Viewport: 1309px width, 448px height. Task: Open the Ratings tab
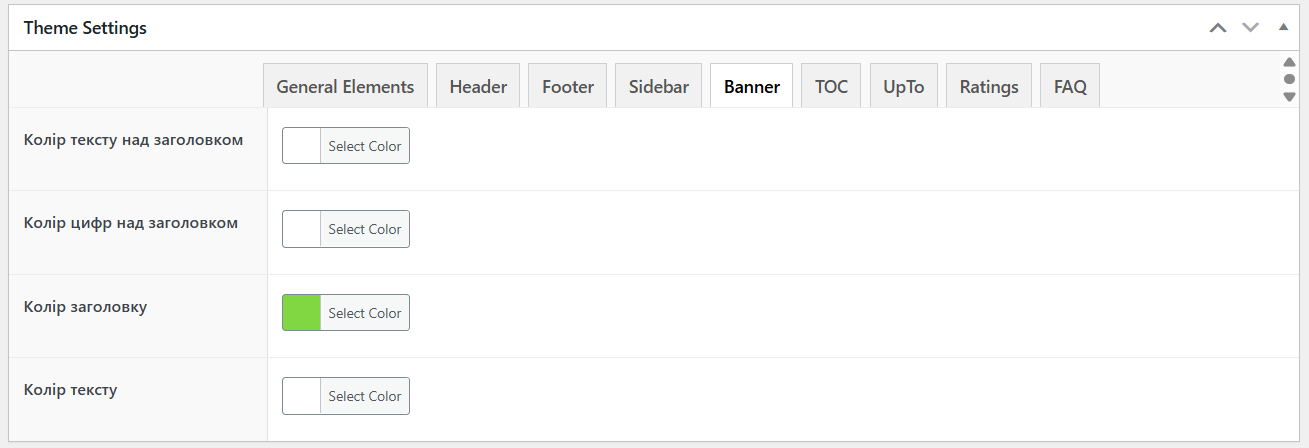click(x=988, y=87)
